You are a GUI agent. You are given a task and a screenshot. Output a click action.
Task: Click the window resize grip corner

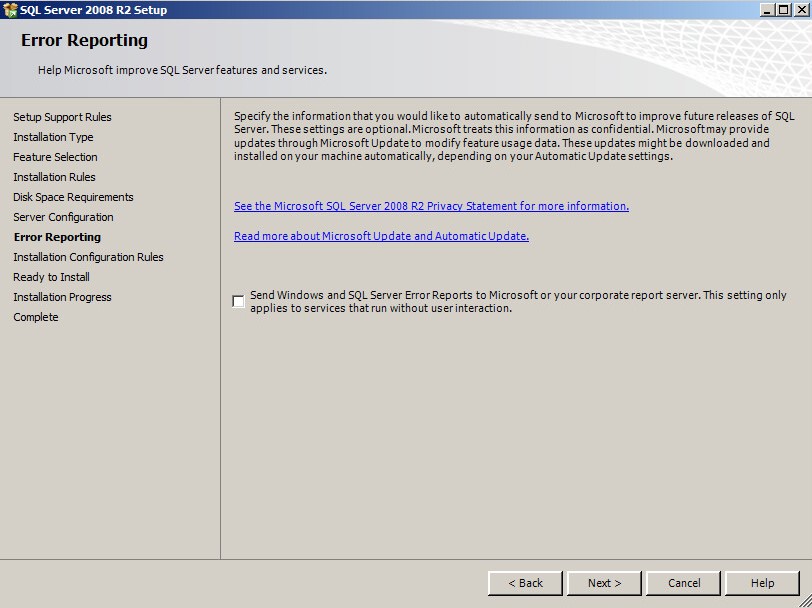805,601
